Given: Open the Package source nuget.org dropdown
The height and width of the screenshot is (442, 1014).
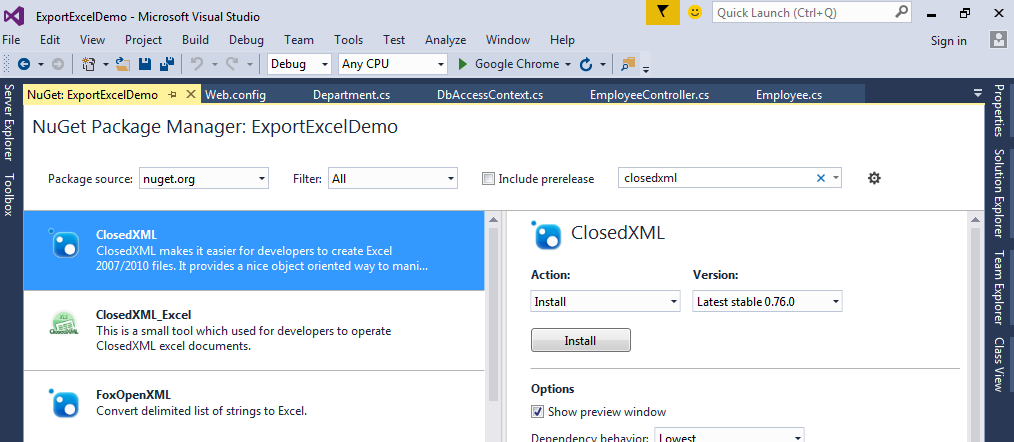Looking at the screenshot, I should [204, 179].
